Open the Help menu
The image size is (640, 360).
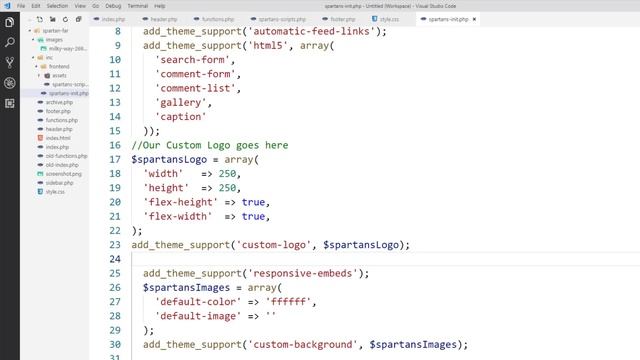pos(160,6)
